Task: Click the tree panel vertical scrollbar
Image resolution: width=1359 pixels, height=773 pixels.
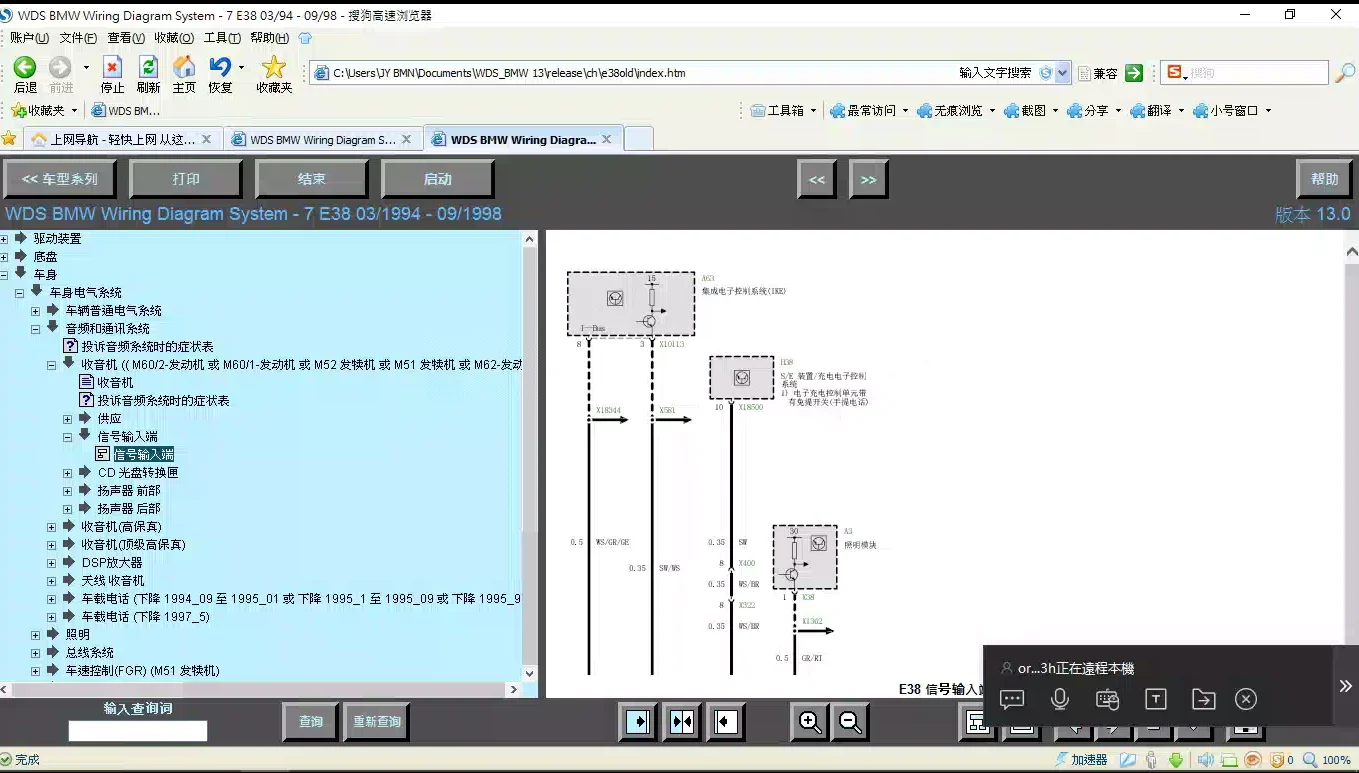Action: point(530,455)
